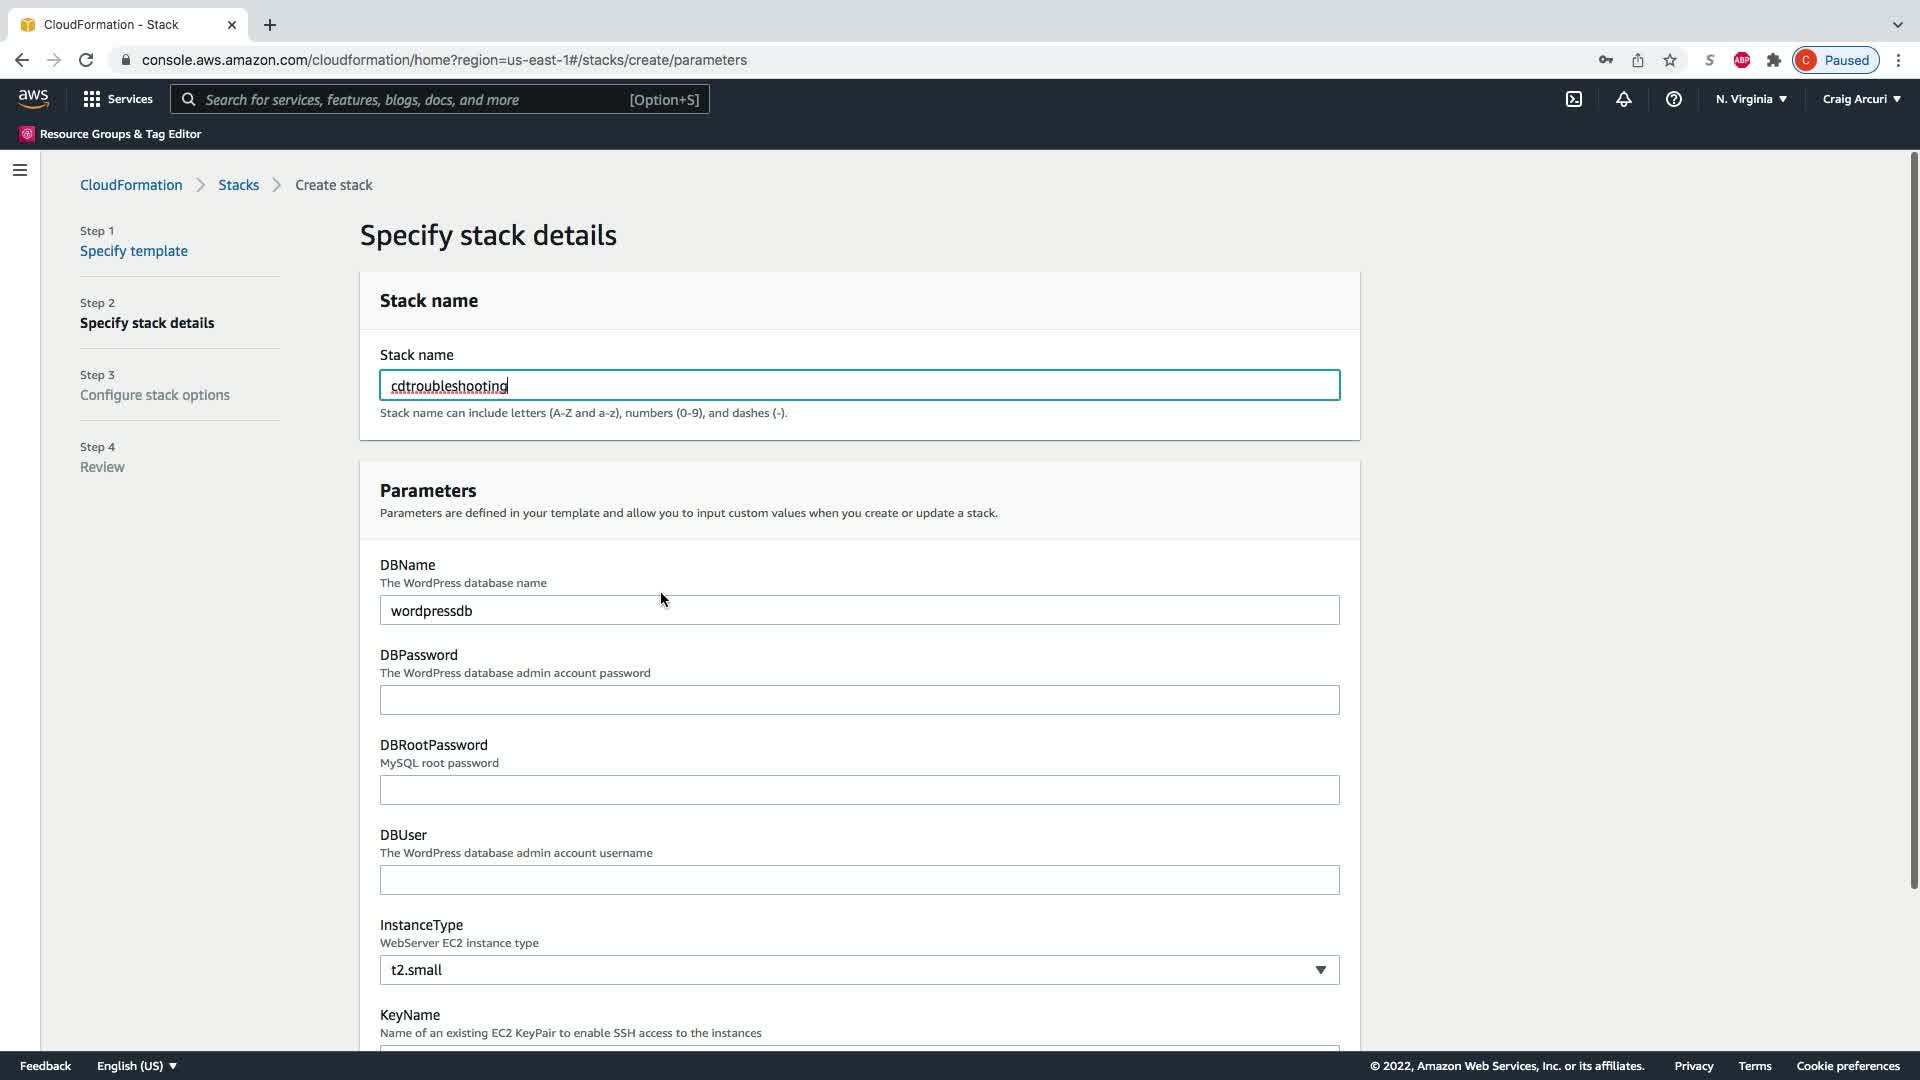Expand the N. Virginia region dropdown
Viewport: 1920px width, 1080px height.
[x=1751, y=99]
